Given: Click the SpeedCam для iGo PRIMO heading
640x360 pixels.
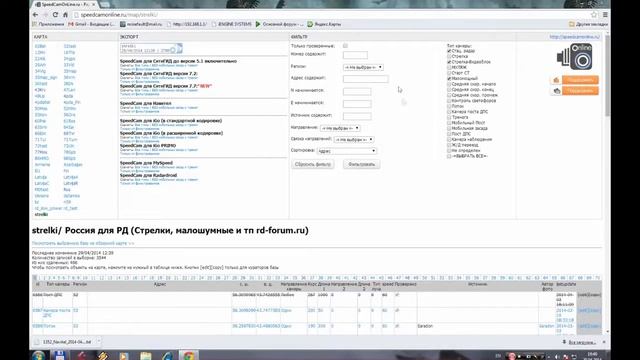Looking at the screenshot, I should point(148,145).
